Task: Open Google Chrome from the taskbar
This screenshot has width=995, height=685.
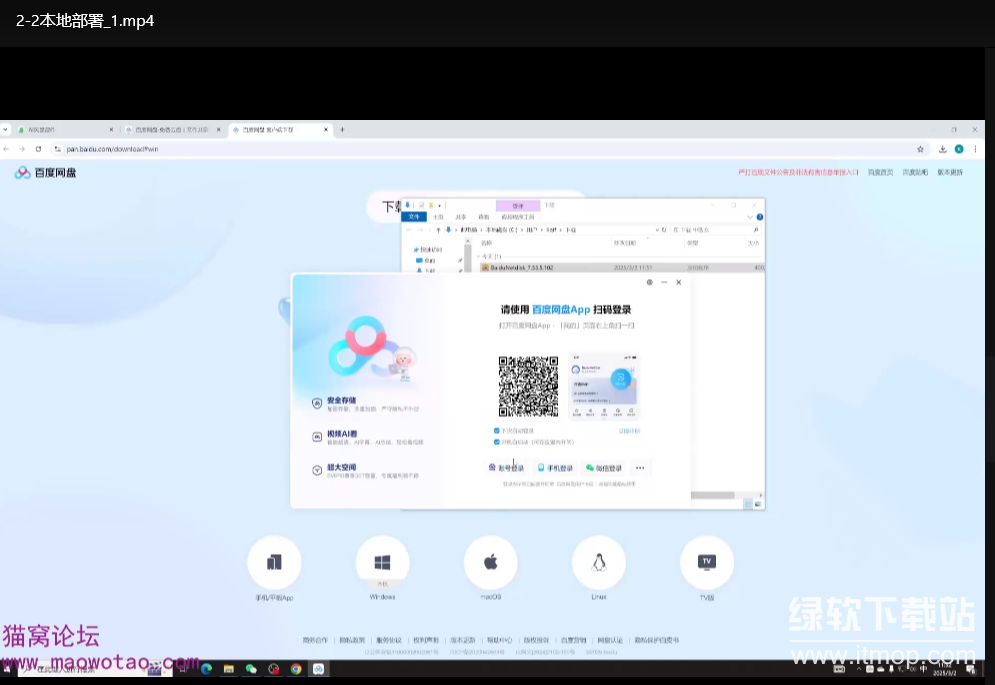Action: tap(296, 668)
